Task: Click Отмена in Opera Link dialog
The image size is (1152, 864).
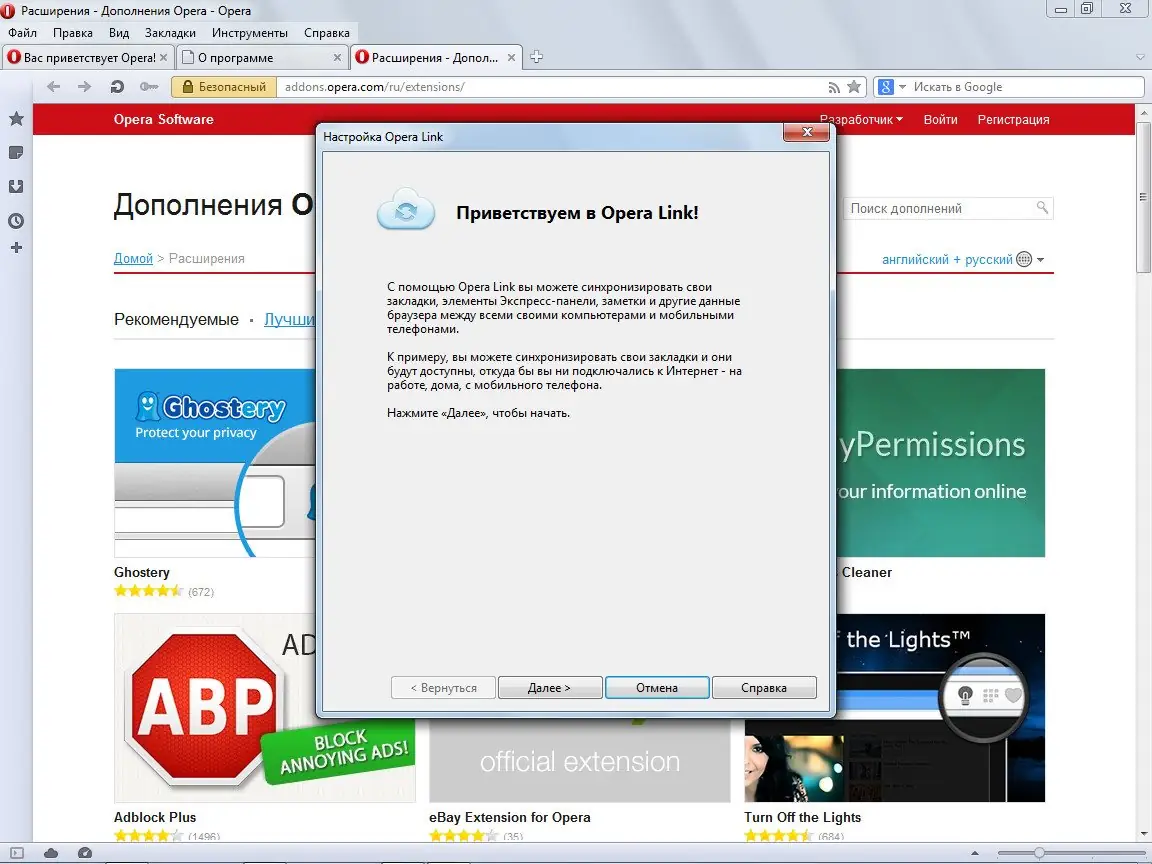Action: click(657, 688)
